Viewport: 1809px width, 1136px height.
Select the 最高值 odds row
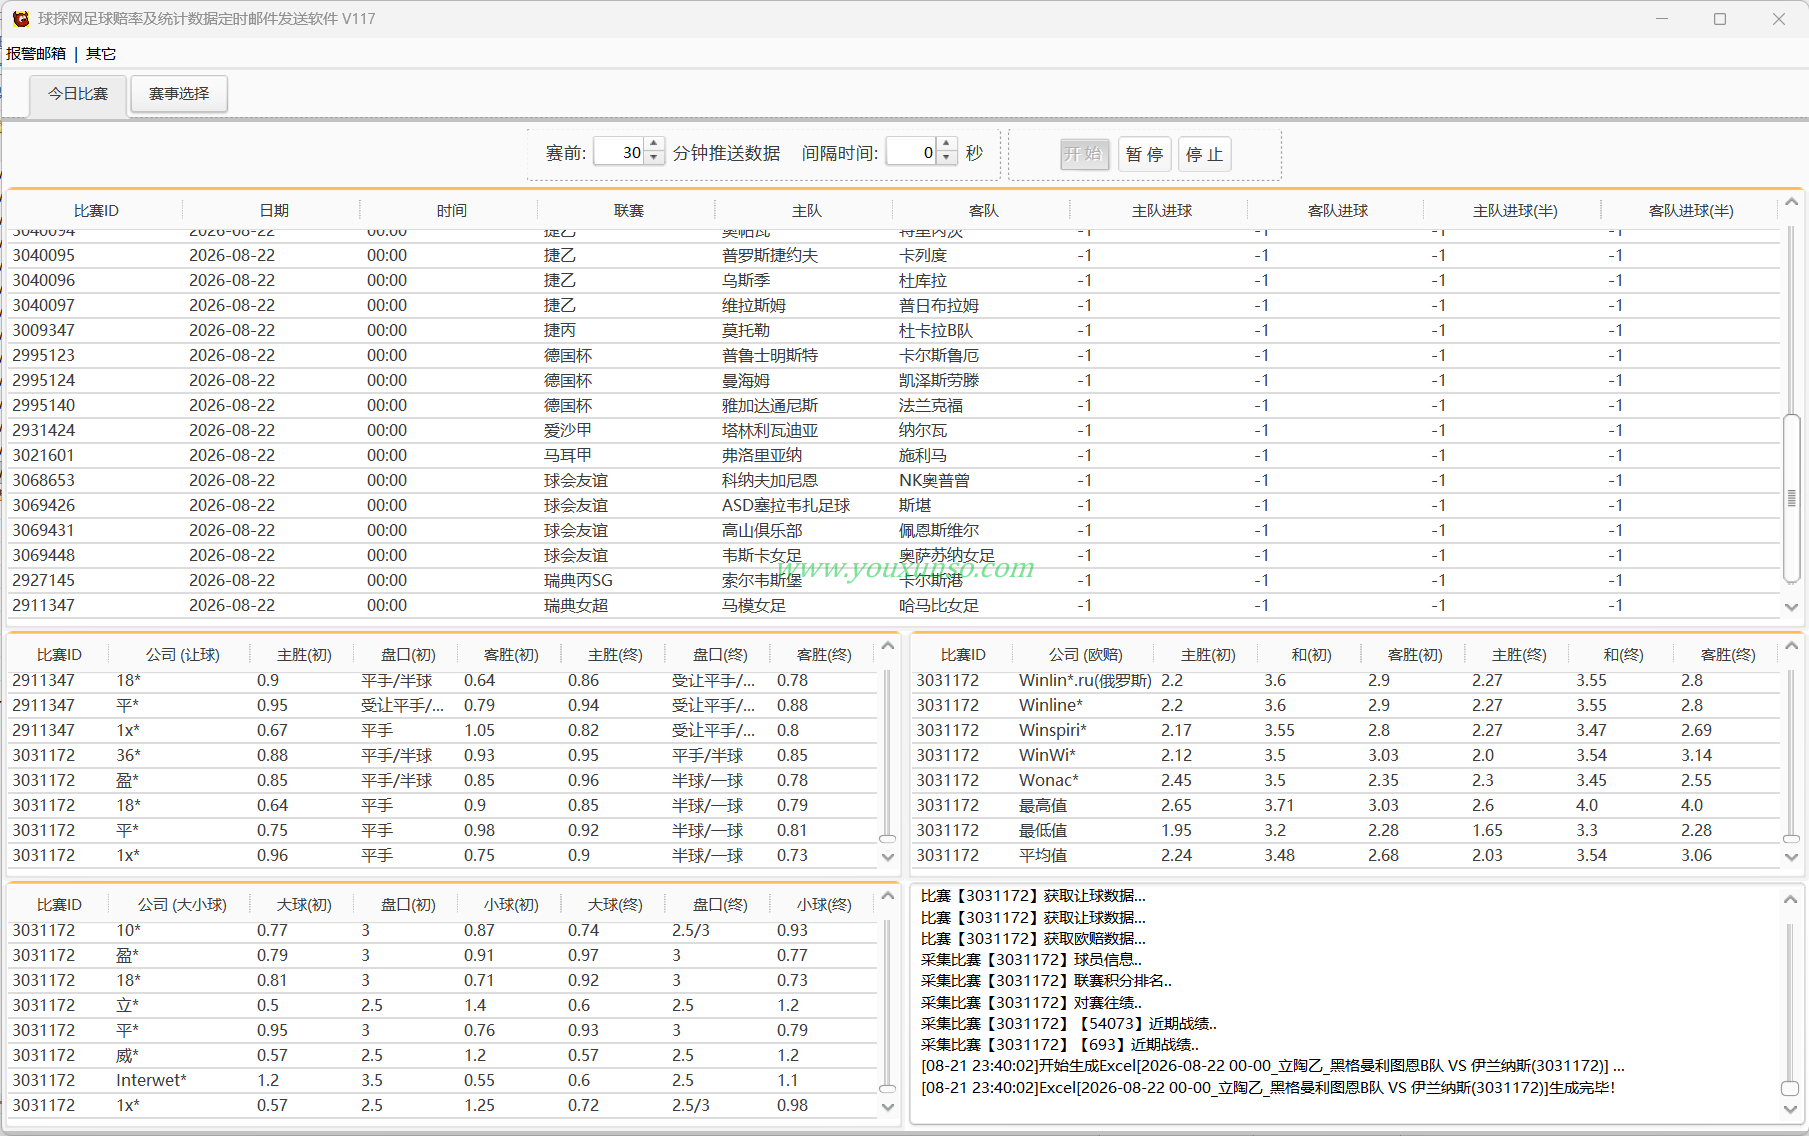1346,806
